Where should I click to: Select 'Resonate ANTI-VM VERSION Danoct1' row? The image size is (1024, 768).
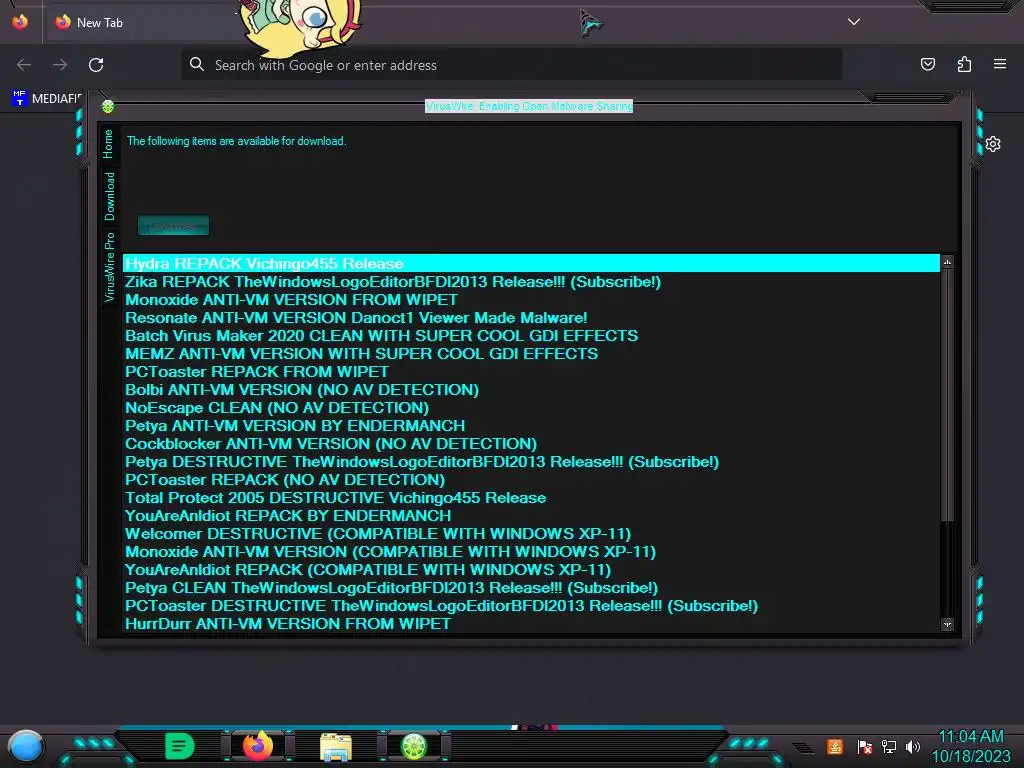click(531, 318)
